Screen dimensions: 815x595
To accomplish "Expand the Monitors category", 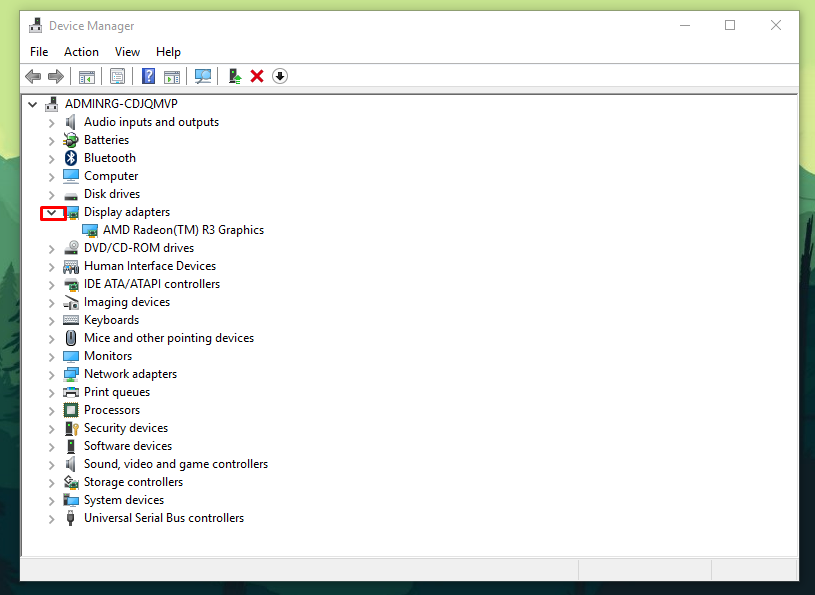I will [x=51, y=357].
